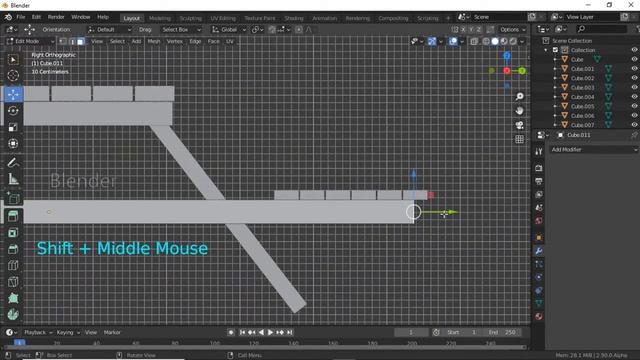Switch to vertex select mode
The width and height of the screenshot is (640, 360).
point(63,41)
